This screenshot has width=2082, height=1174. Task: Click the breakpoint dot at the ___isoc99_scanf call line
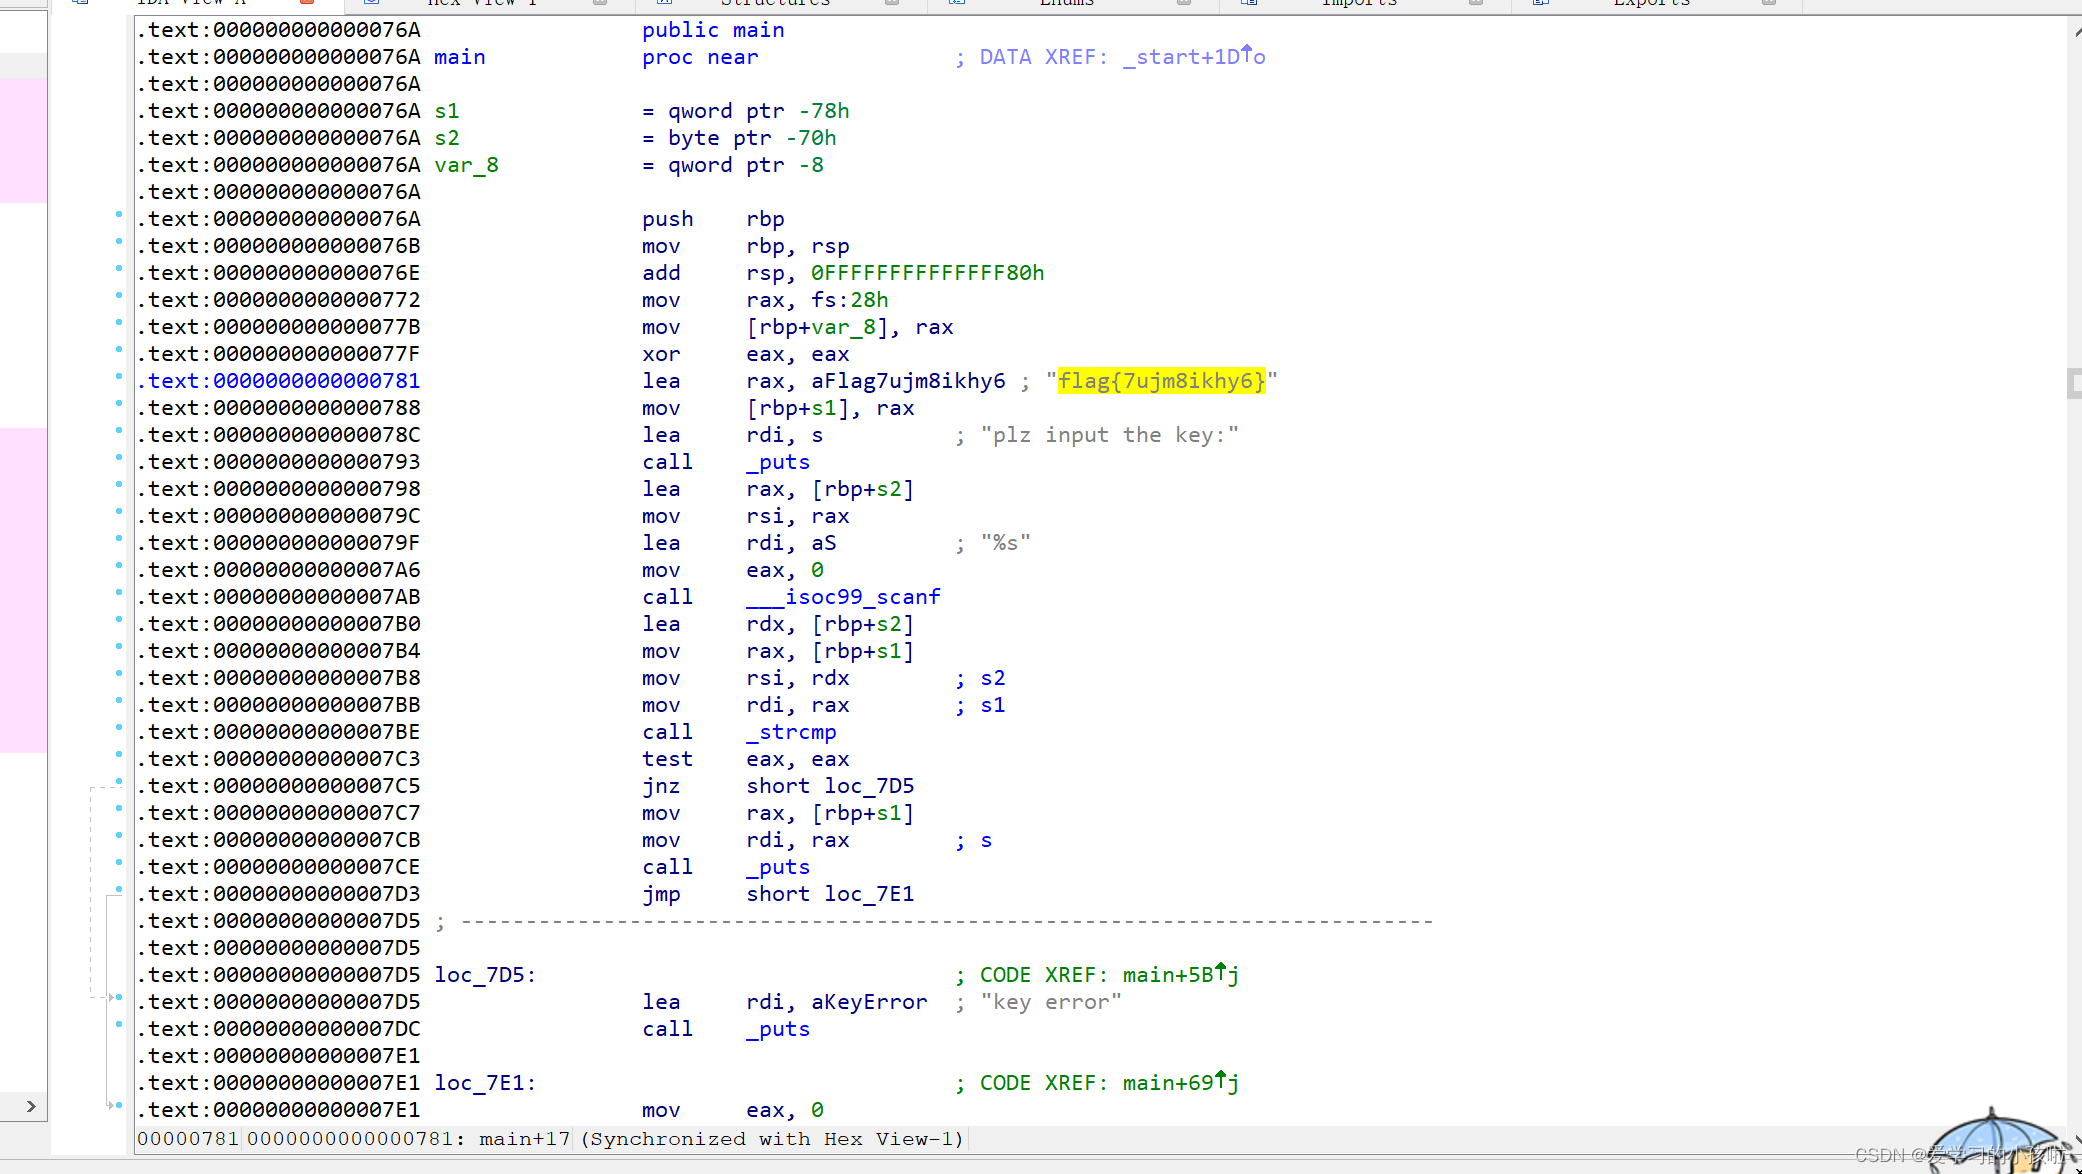(119, 593)
